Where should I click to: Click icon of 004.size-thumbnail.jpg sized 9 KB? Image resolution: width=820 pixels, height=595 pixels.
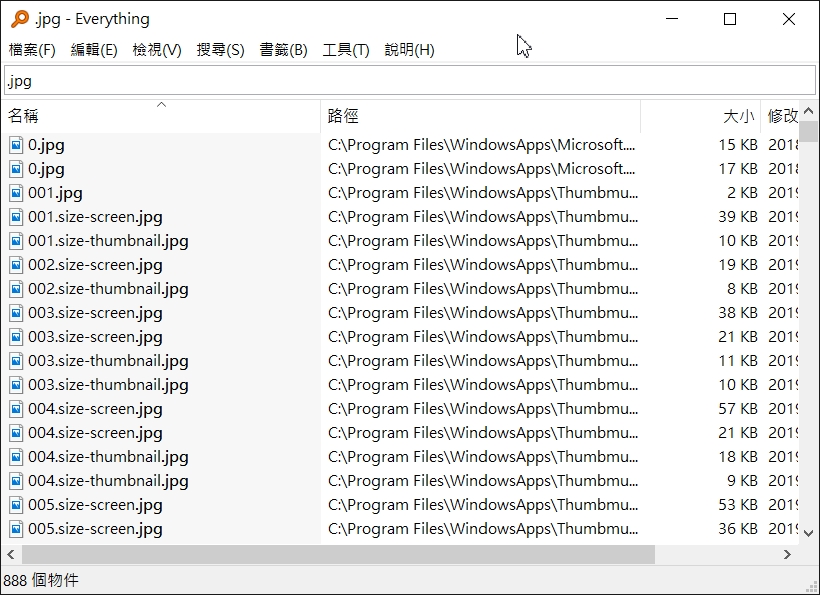(x=16, y=481)
